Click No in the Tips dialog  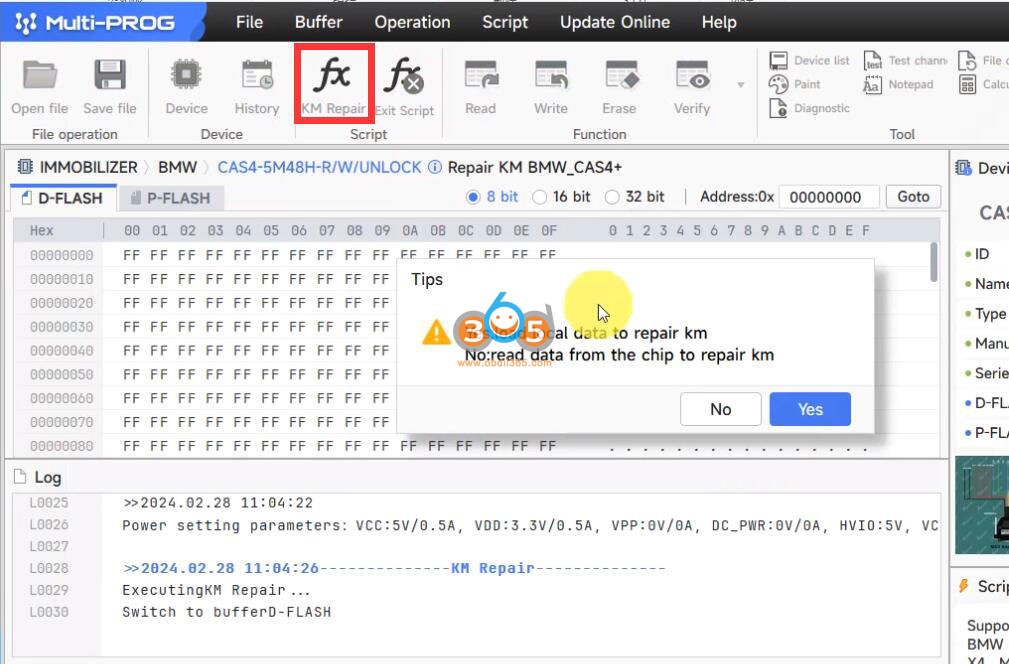pyautogui.click(x=721, y=409)
